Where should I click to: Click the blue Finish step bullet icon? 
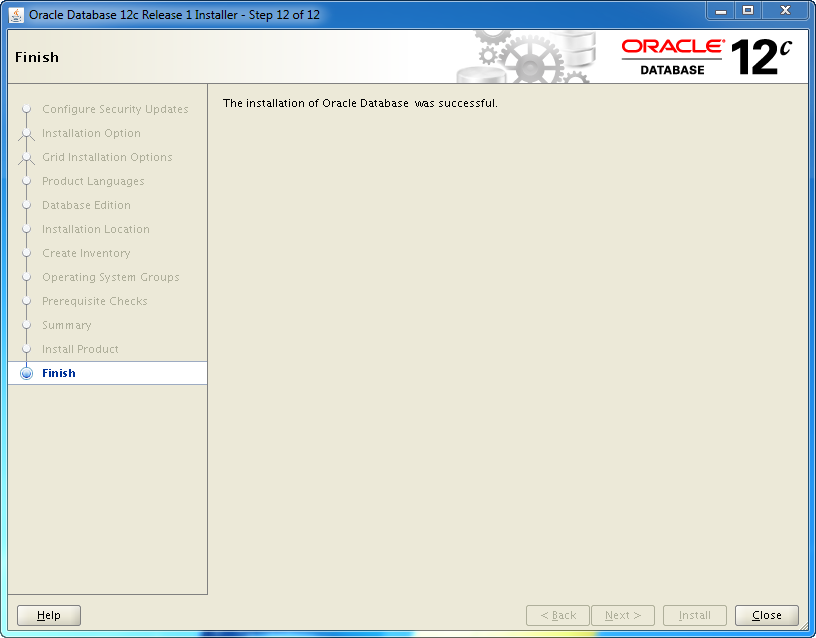point(26,374)
